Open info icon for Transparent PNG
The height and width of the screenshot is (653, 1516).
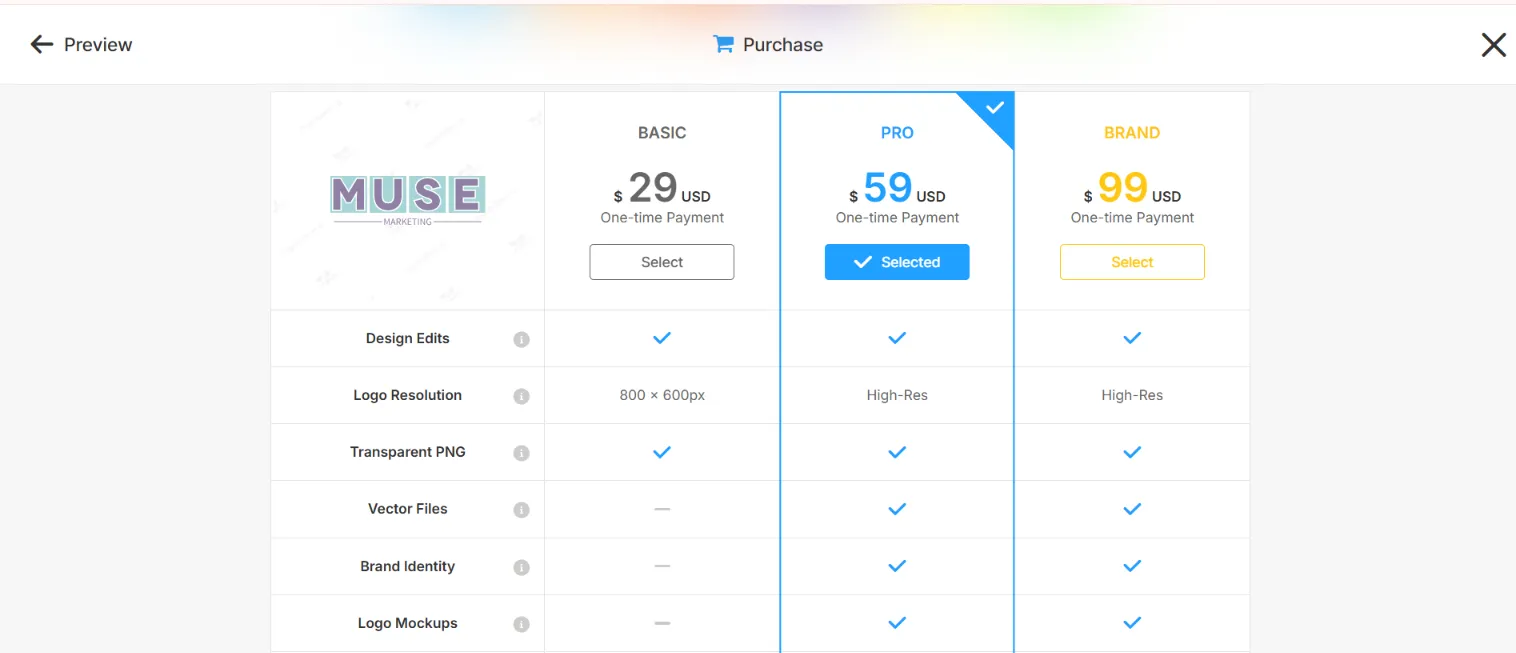[521, 453]
